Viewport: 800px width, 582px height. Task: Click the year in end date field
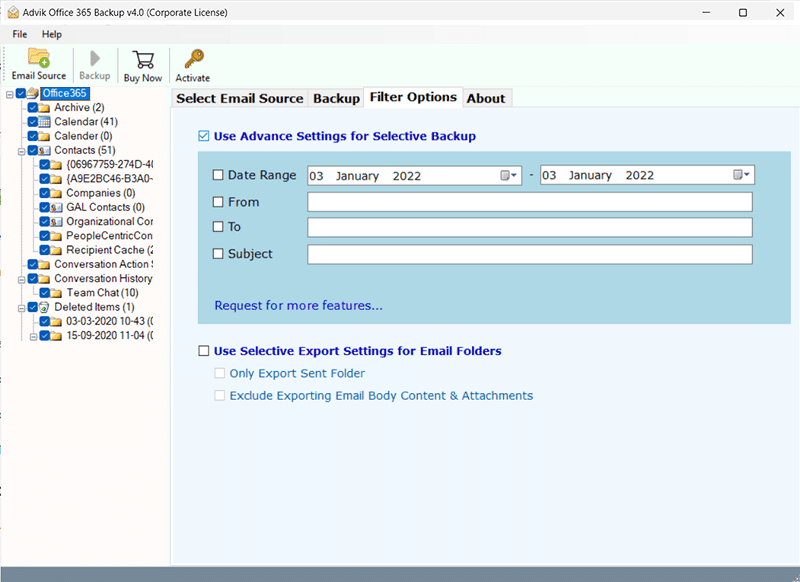click(640, 175)
